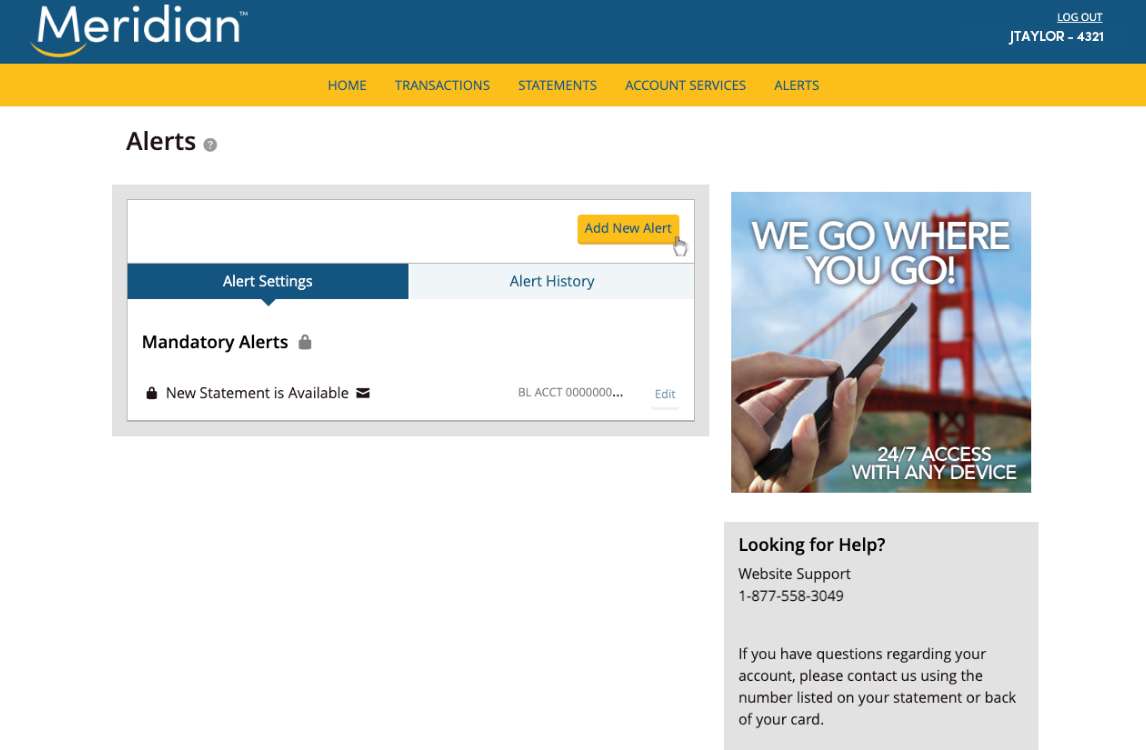Screen dimensions: 1146x750
Task: Click the Looking for Help? heading
Action: tap(811, 545)
